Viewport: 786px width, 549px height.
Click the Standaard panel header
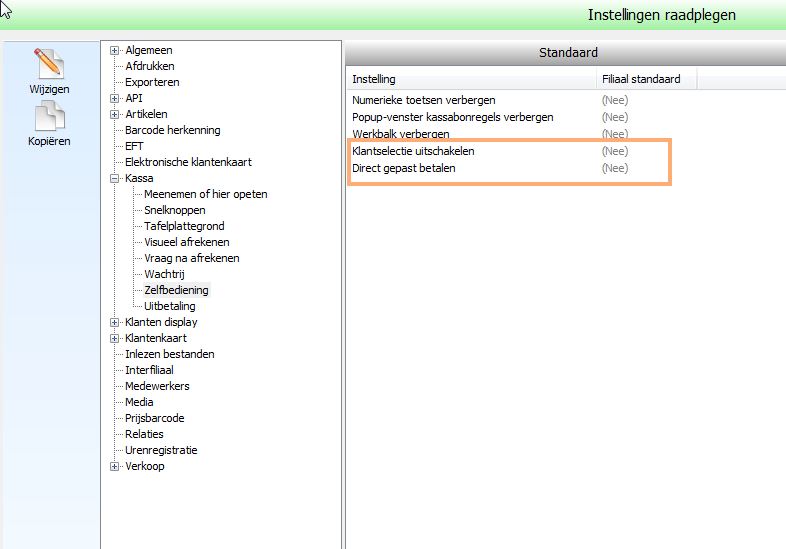566,53
